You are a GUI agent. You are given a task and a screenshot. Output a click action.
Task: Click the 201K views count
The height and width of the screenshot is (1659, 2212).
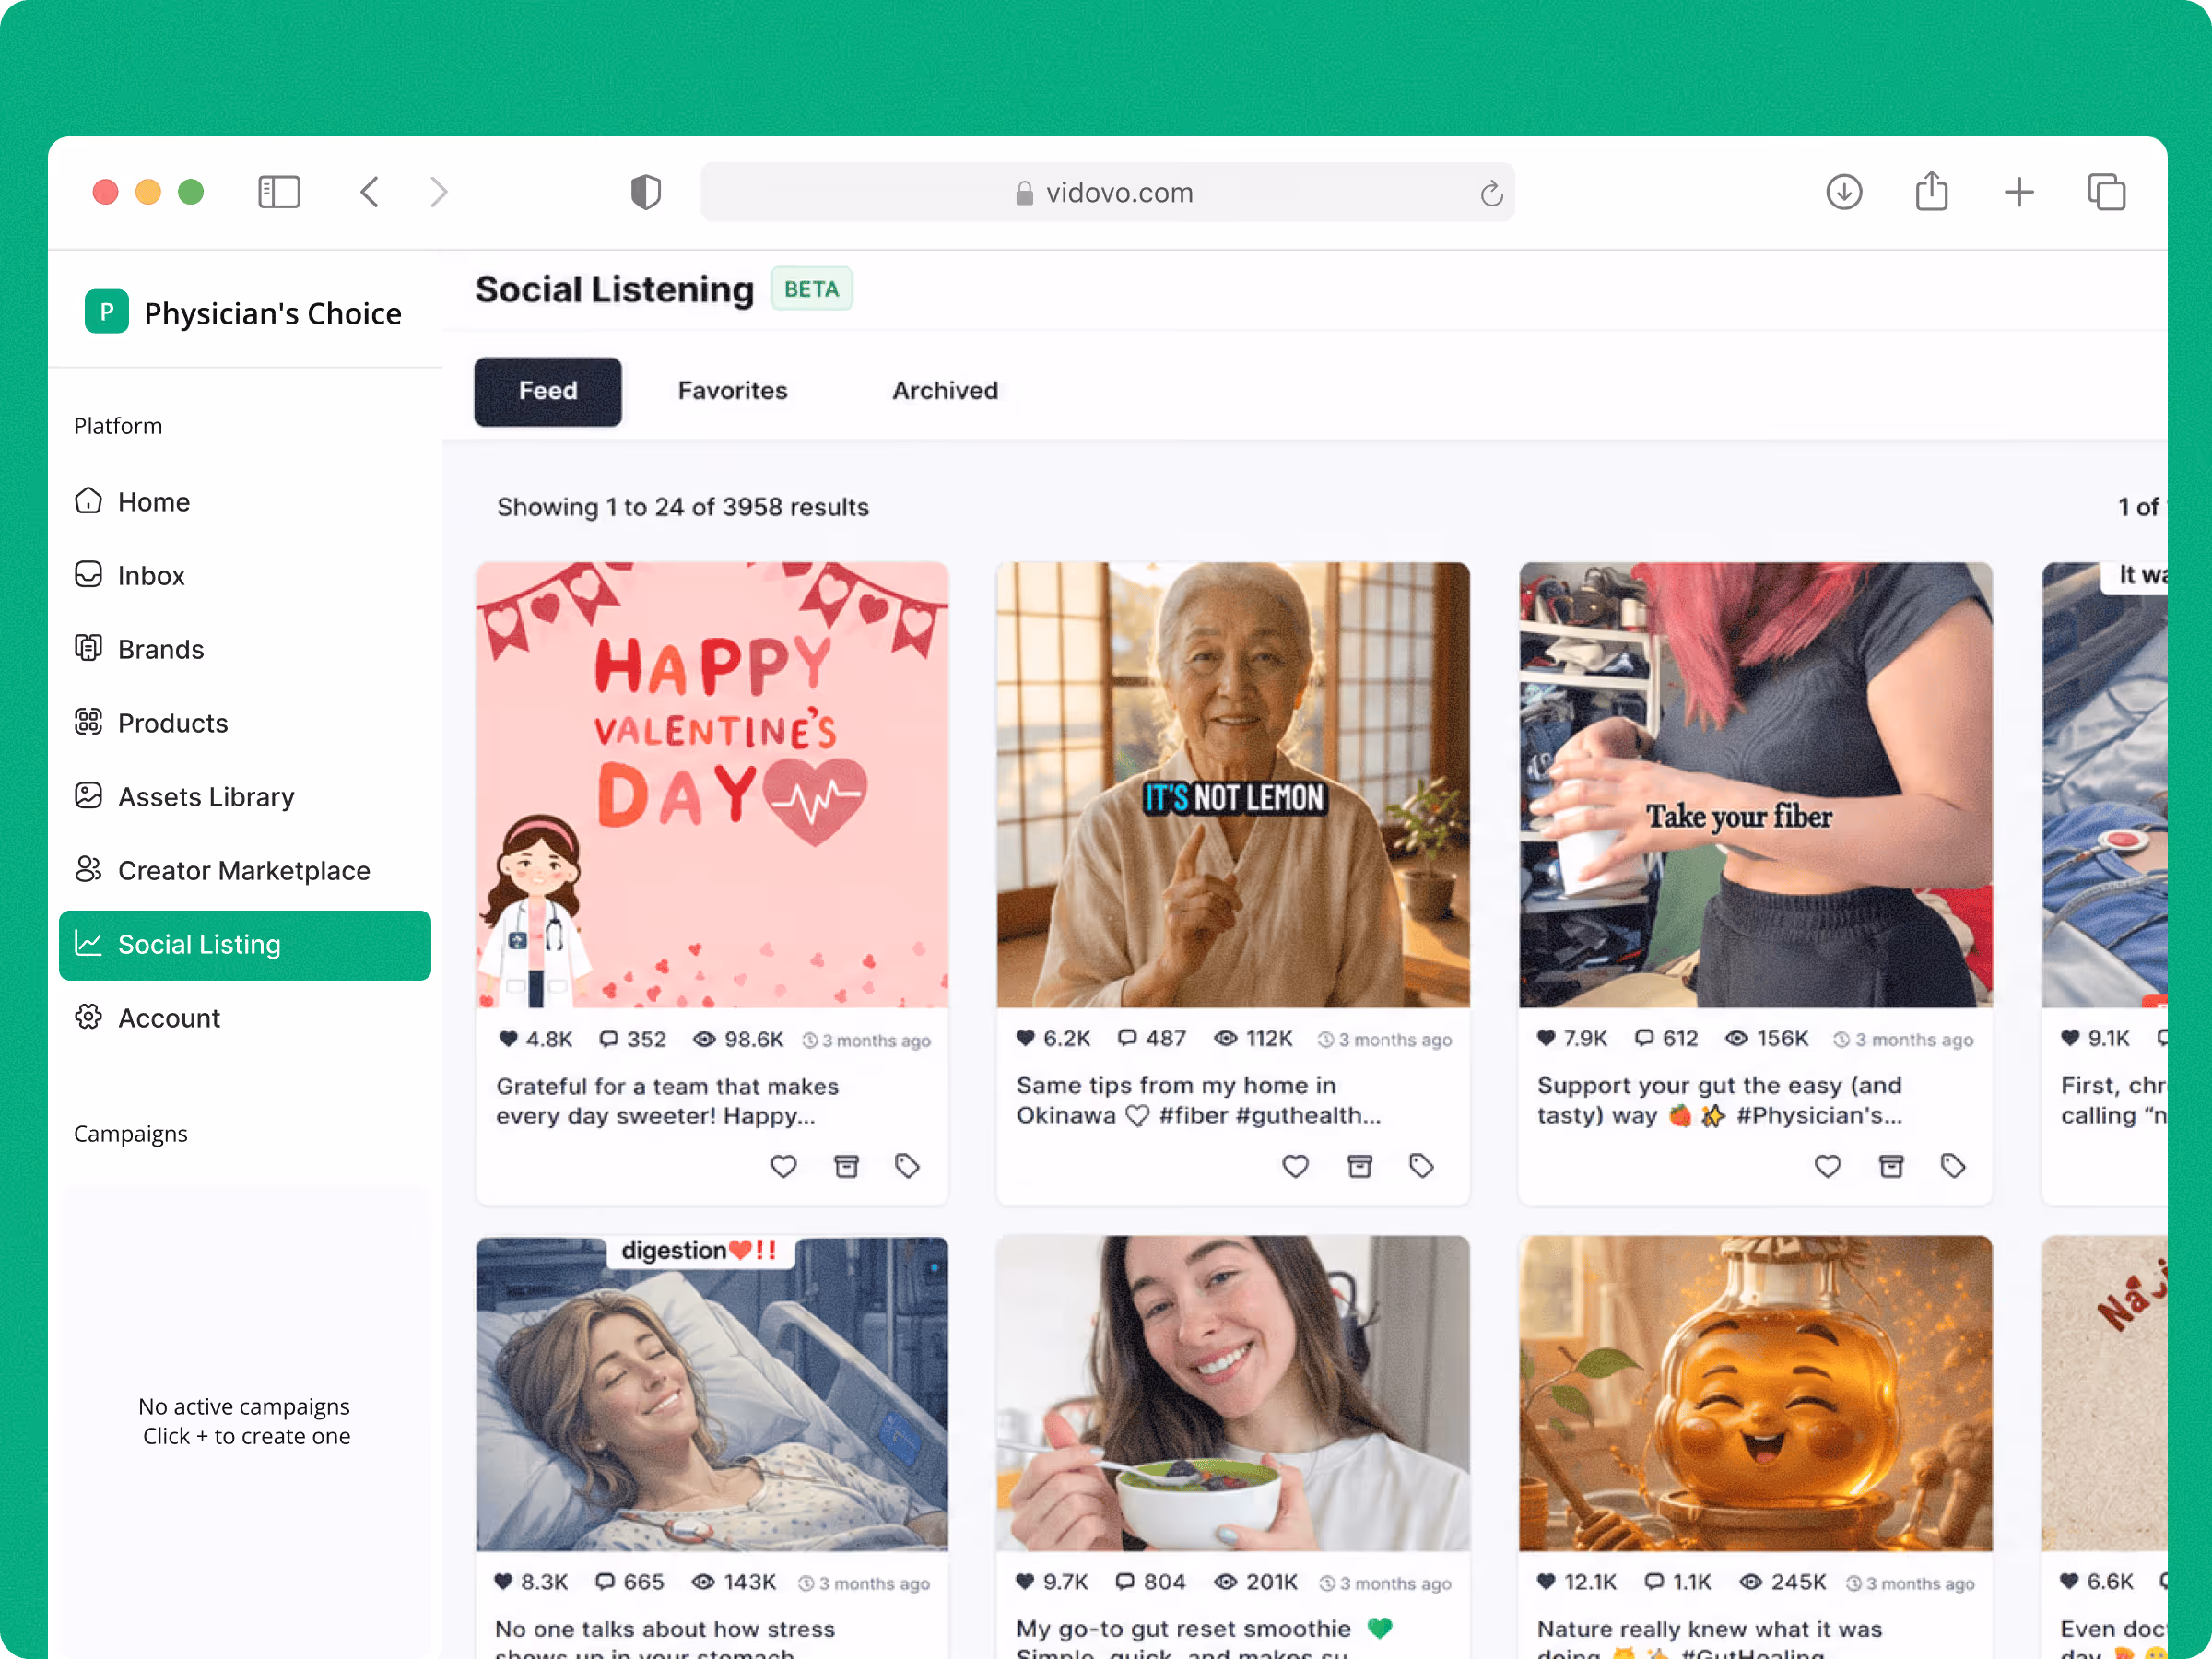click(1256, 1582)
